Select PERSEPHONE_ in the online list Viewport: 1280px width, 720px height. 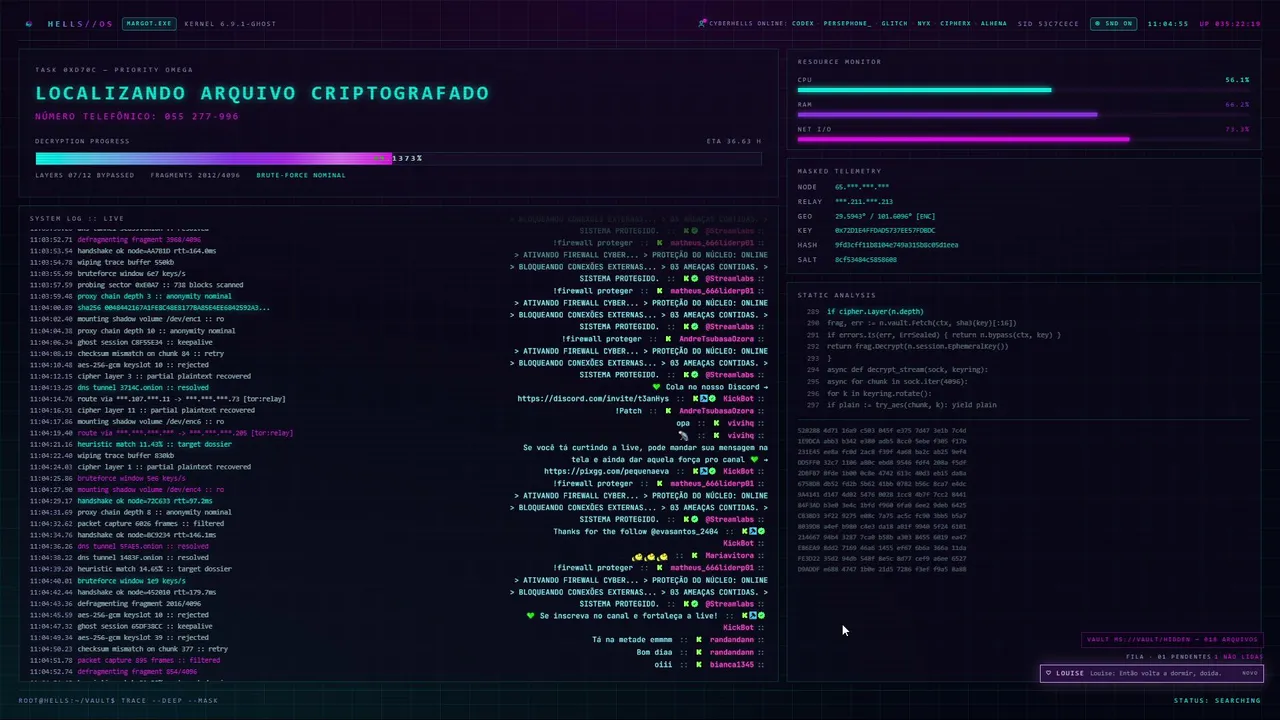(x=848, y=23)
